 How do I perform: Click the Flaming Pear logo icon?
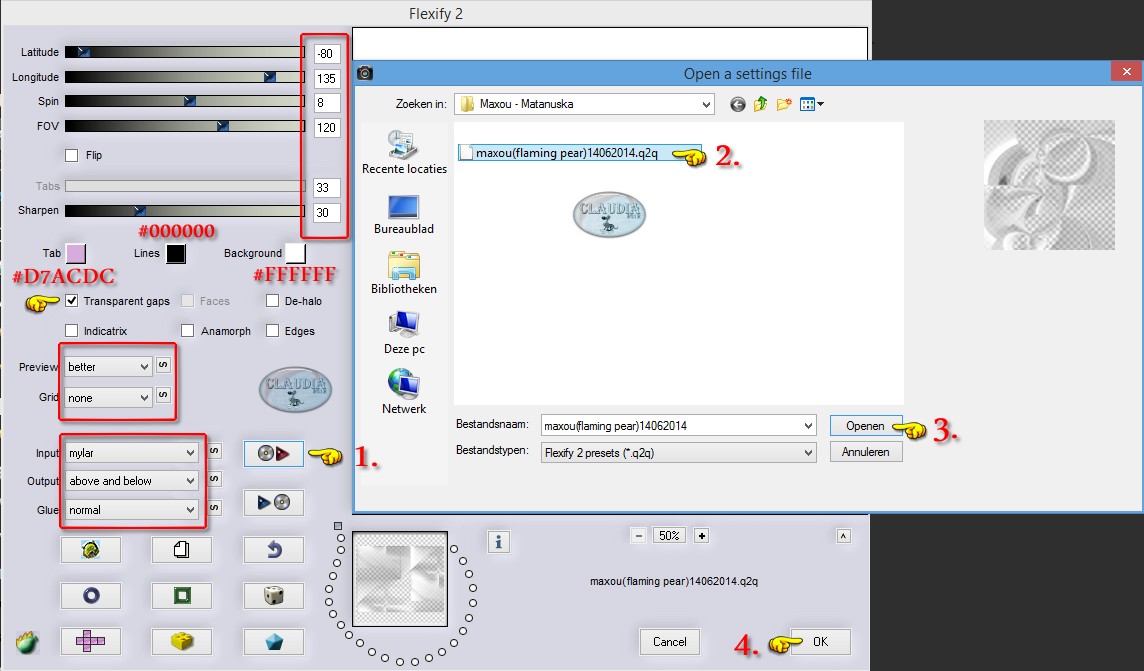pos(27,643)
